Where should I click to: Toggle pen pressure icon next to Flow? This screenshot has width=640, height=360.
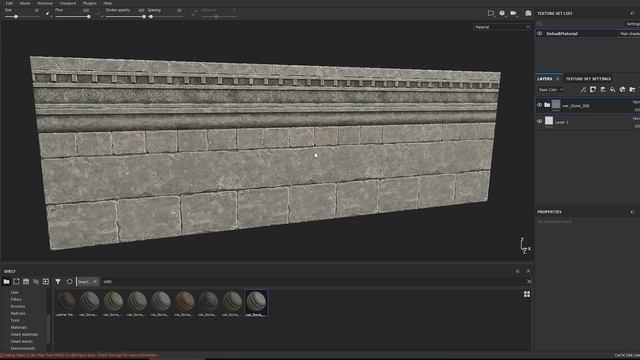(98, 13)
